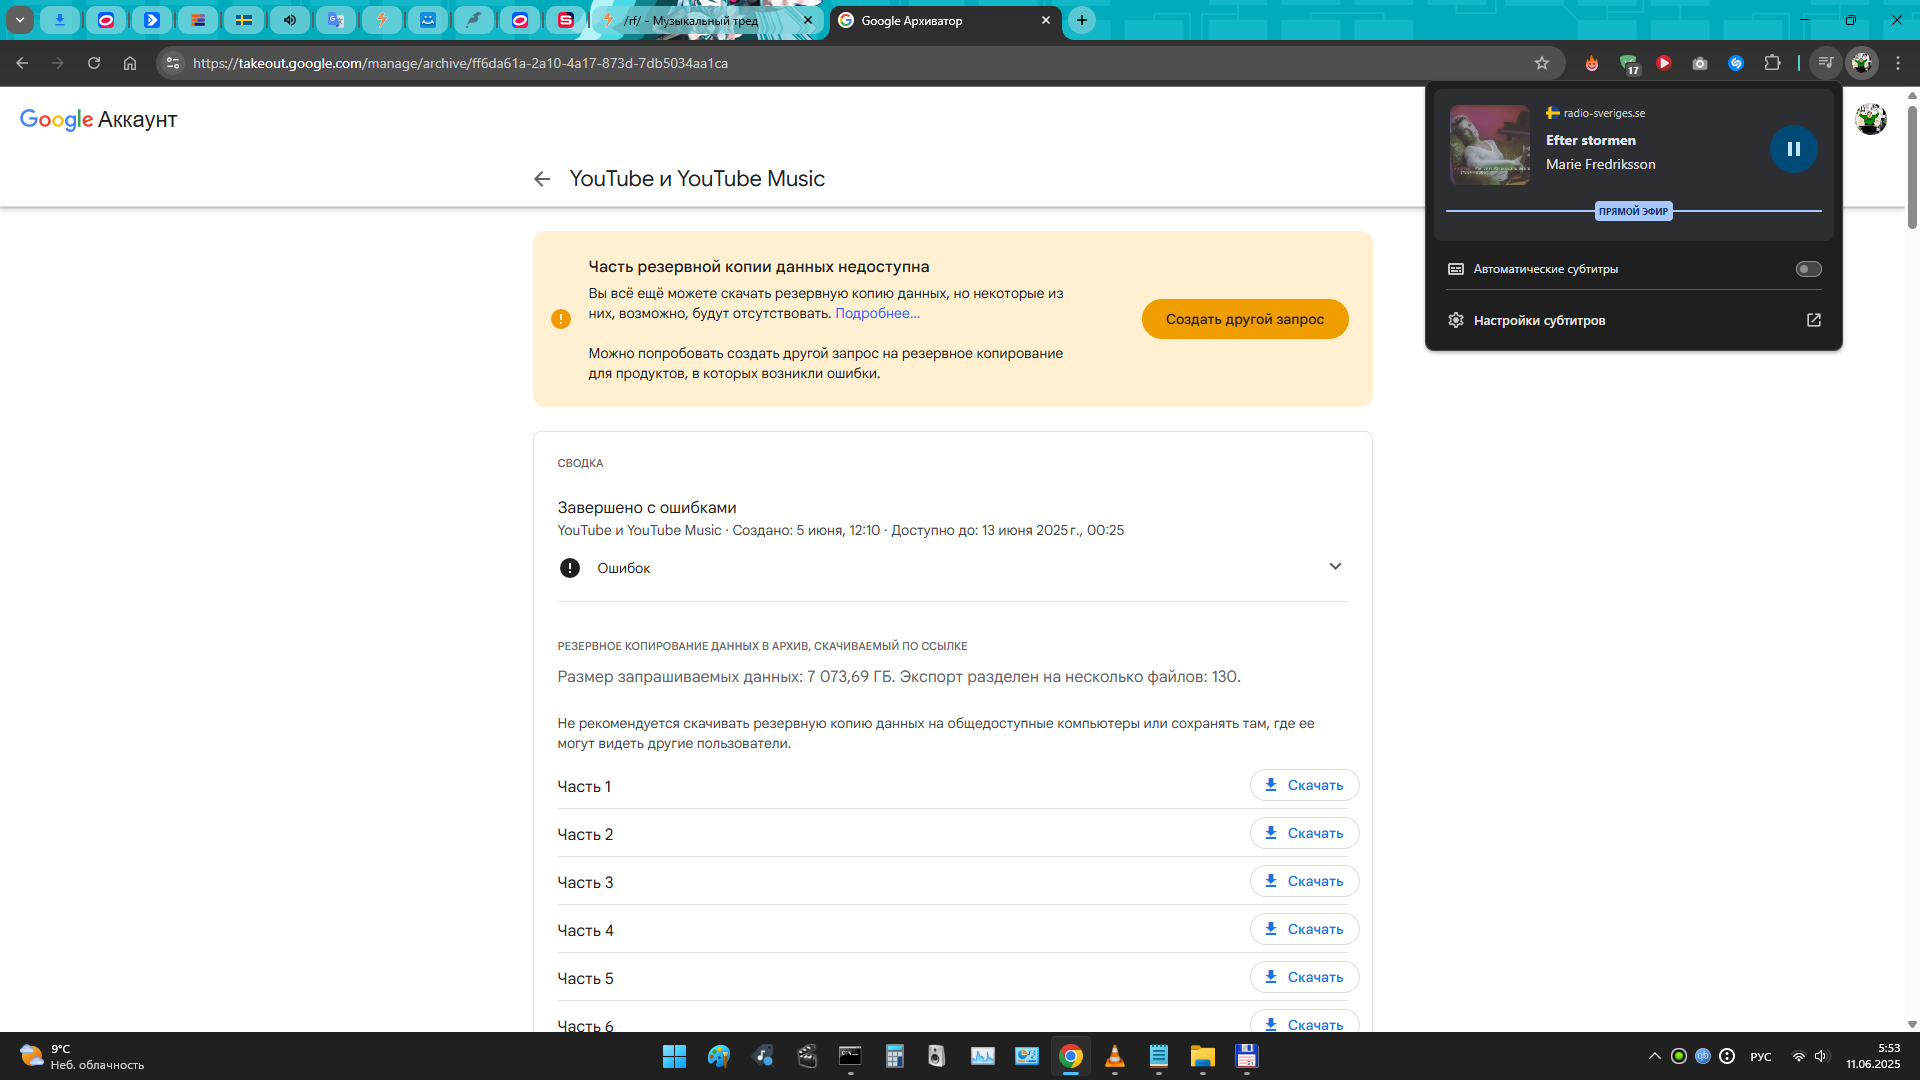
Task: Show hidden system tray icons
Action: (x=1654, y=1056)
